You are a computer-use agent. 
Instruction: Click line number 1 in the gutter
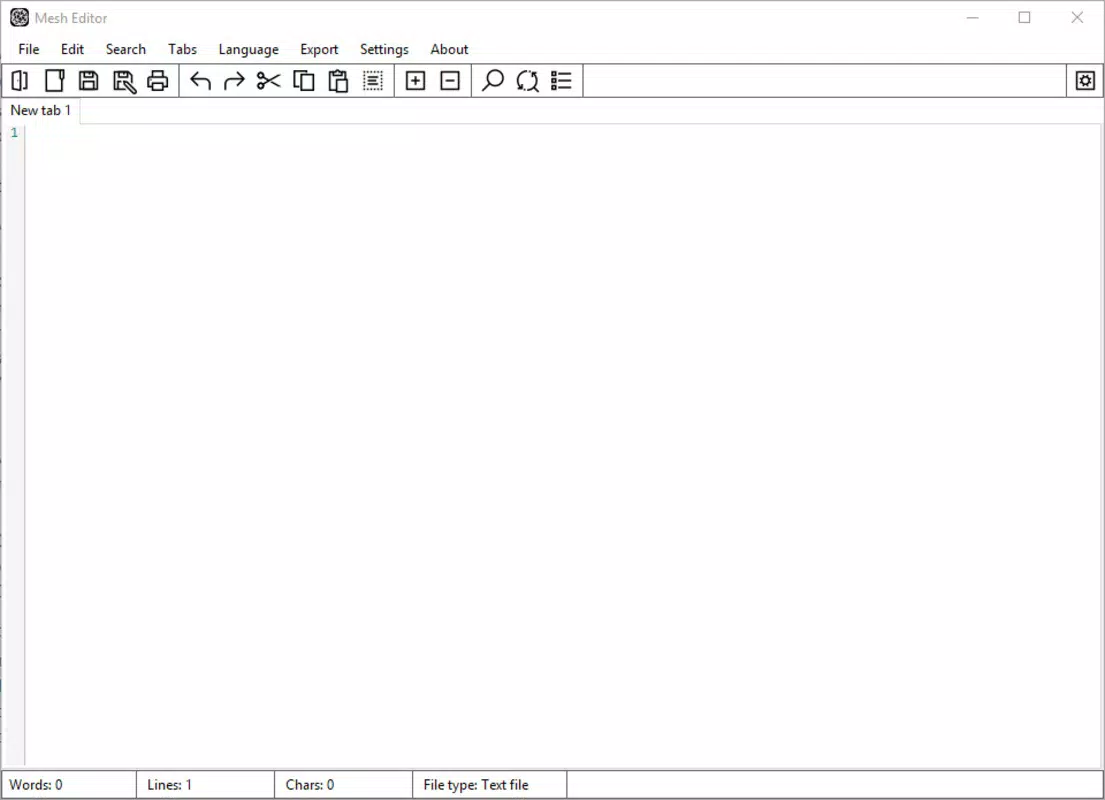[14, 133]
